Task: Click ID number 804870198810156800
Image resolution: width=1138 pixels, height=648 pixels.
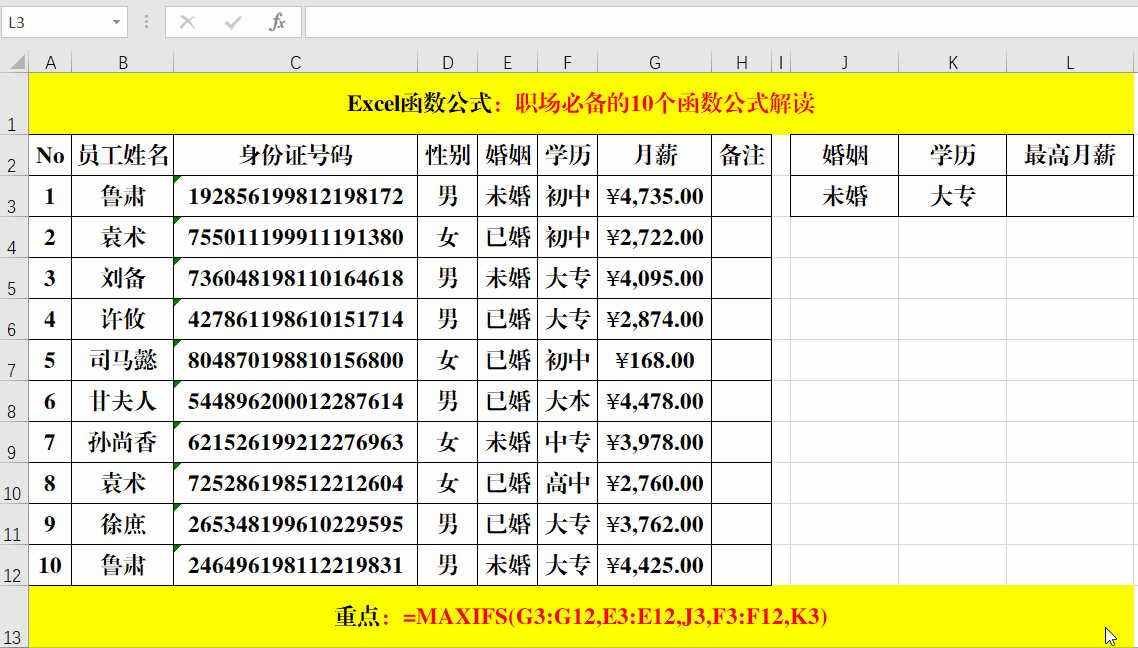Action: 295,361
